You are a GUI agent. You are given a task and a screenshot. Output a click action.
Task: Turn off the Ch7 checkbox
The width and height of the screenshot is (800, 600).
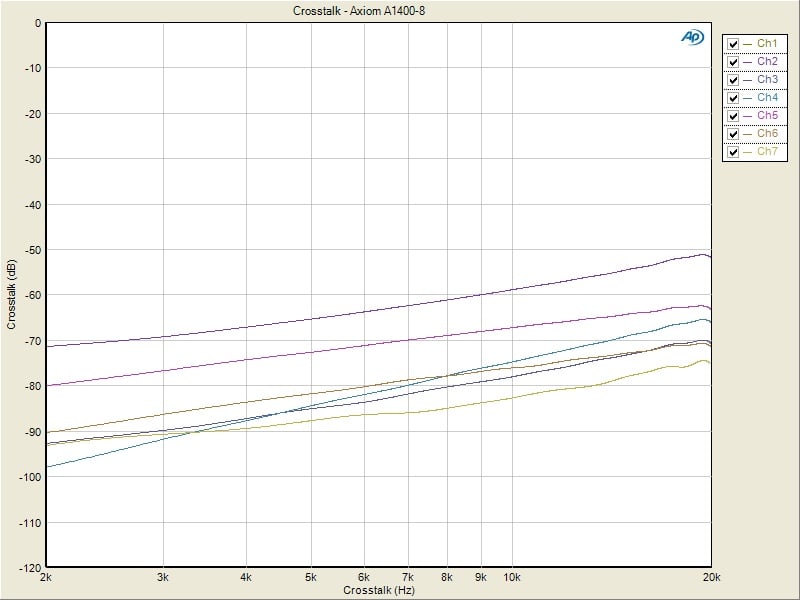pyautogui.click(x=734, y=152)
